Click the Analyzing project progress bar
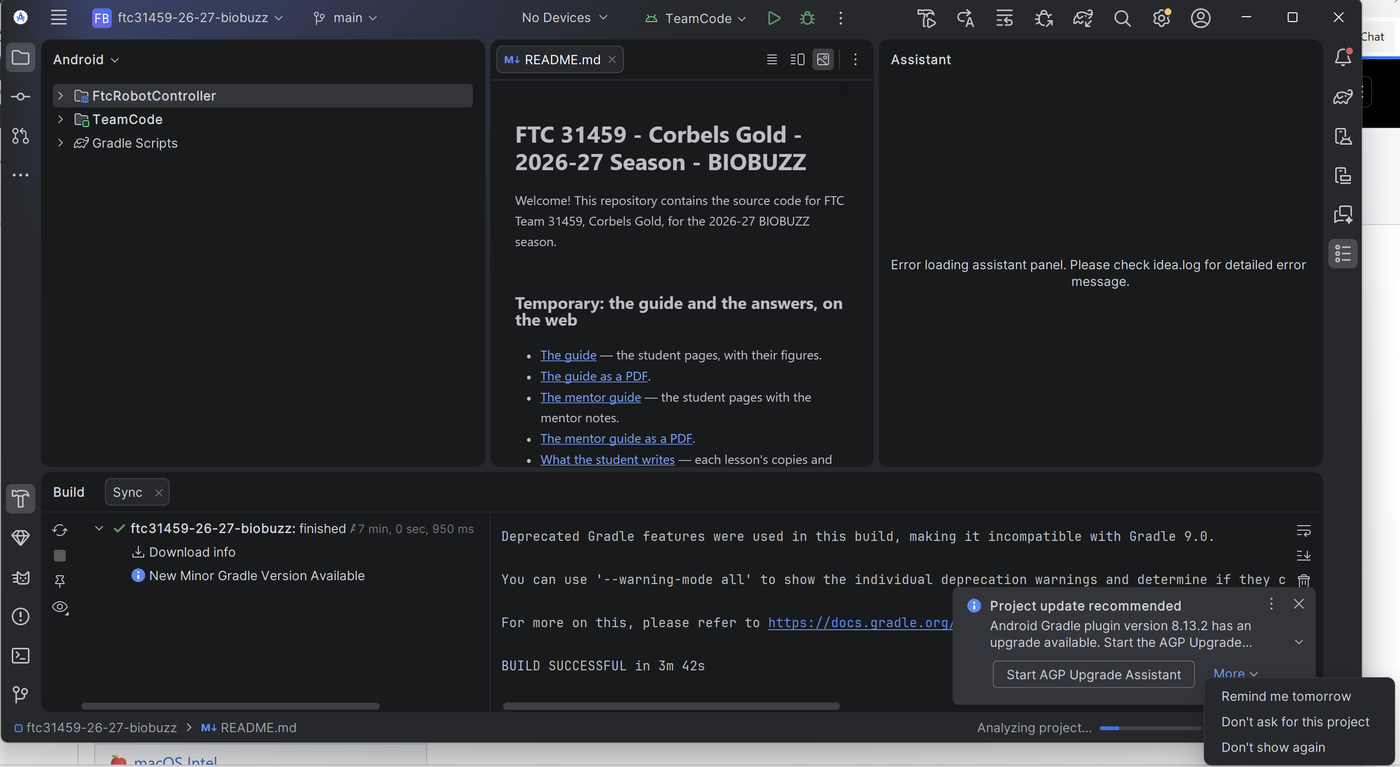 pyautogui.click(x=1150, y=728)
